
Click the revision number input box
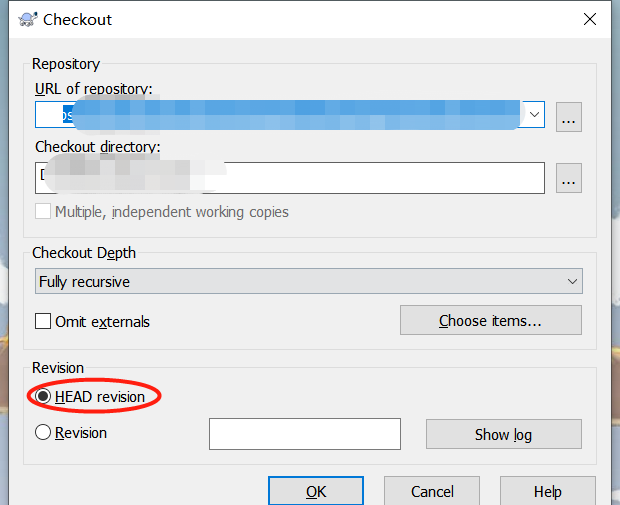[x=304, y=434]
